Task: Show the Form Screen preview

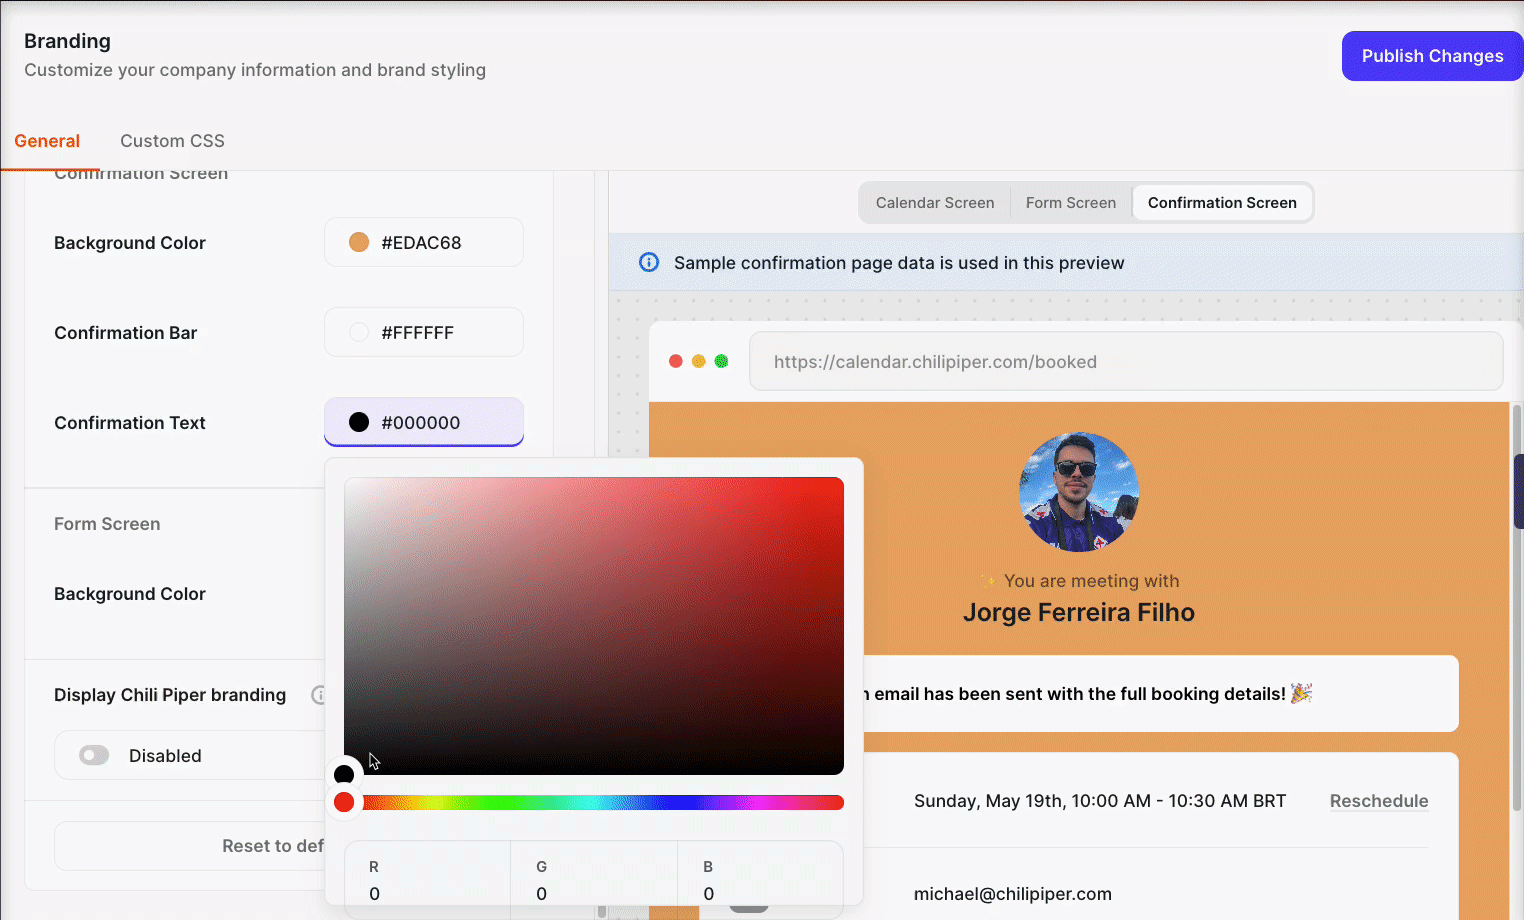Action: (x=1071, y=203)
